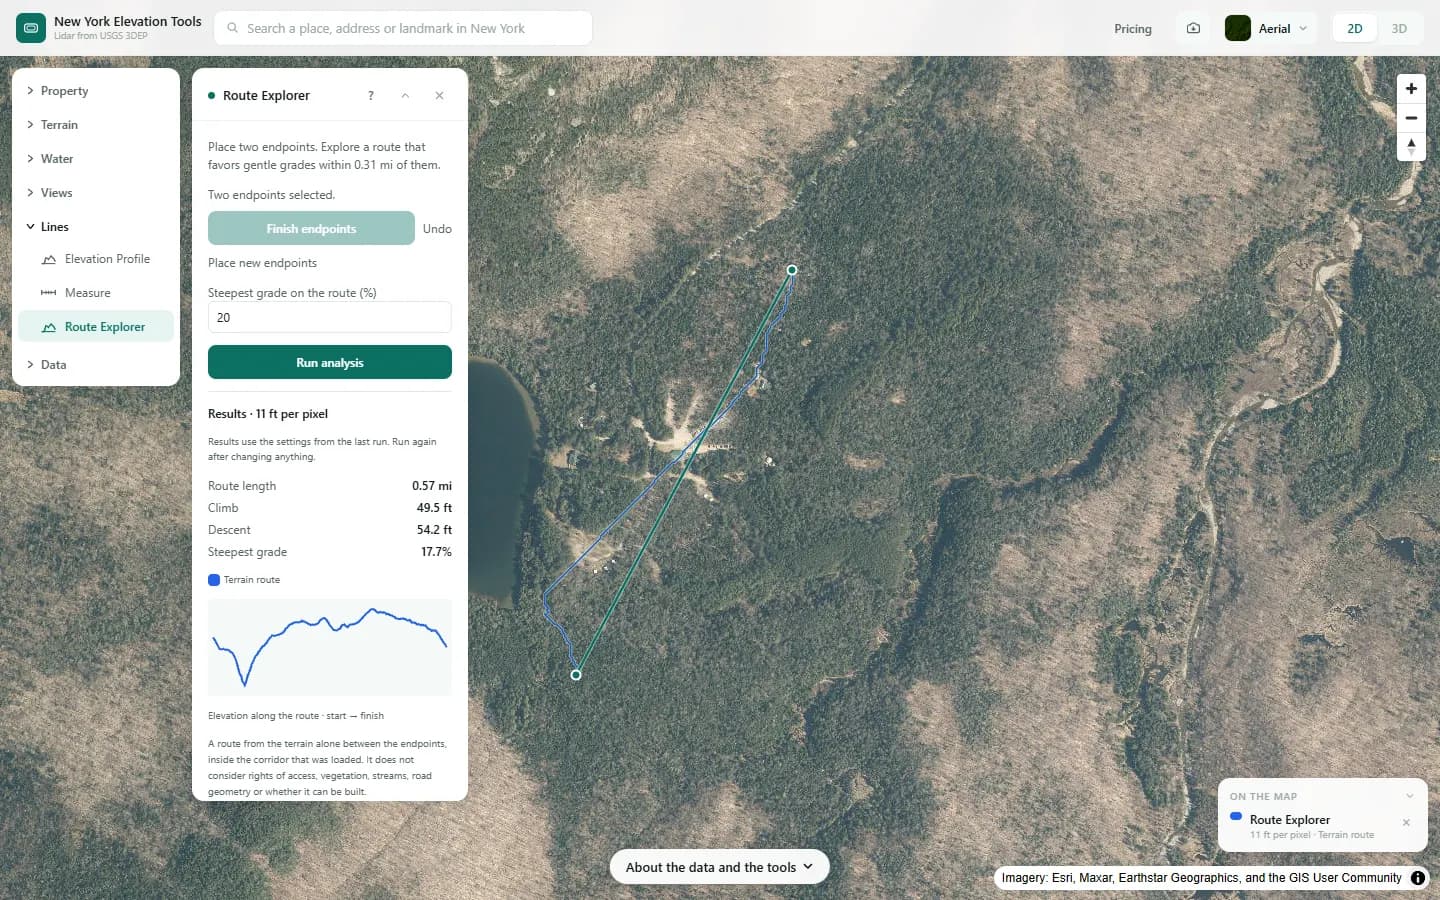Click the camera screenshot icon in header
This screenshot has width=1440, height=900.
(x=1193, y=28)
